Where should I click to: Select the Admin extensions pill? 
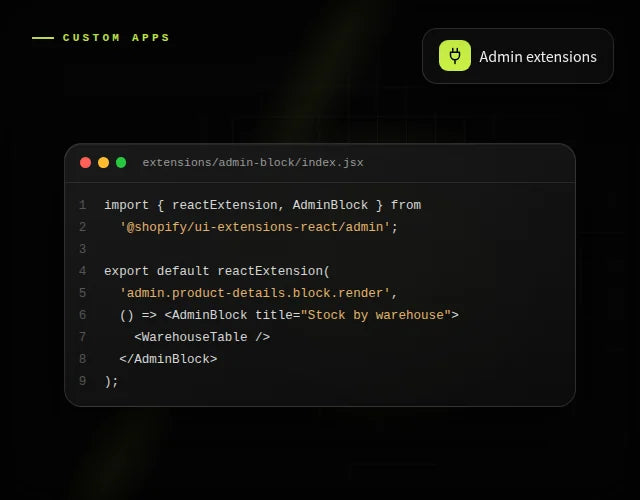point(518,56)
